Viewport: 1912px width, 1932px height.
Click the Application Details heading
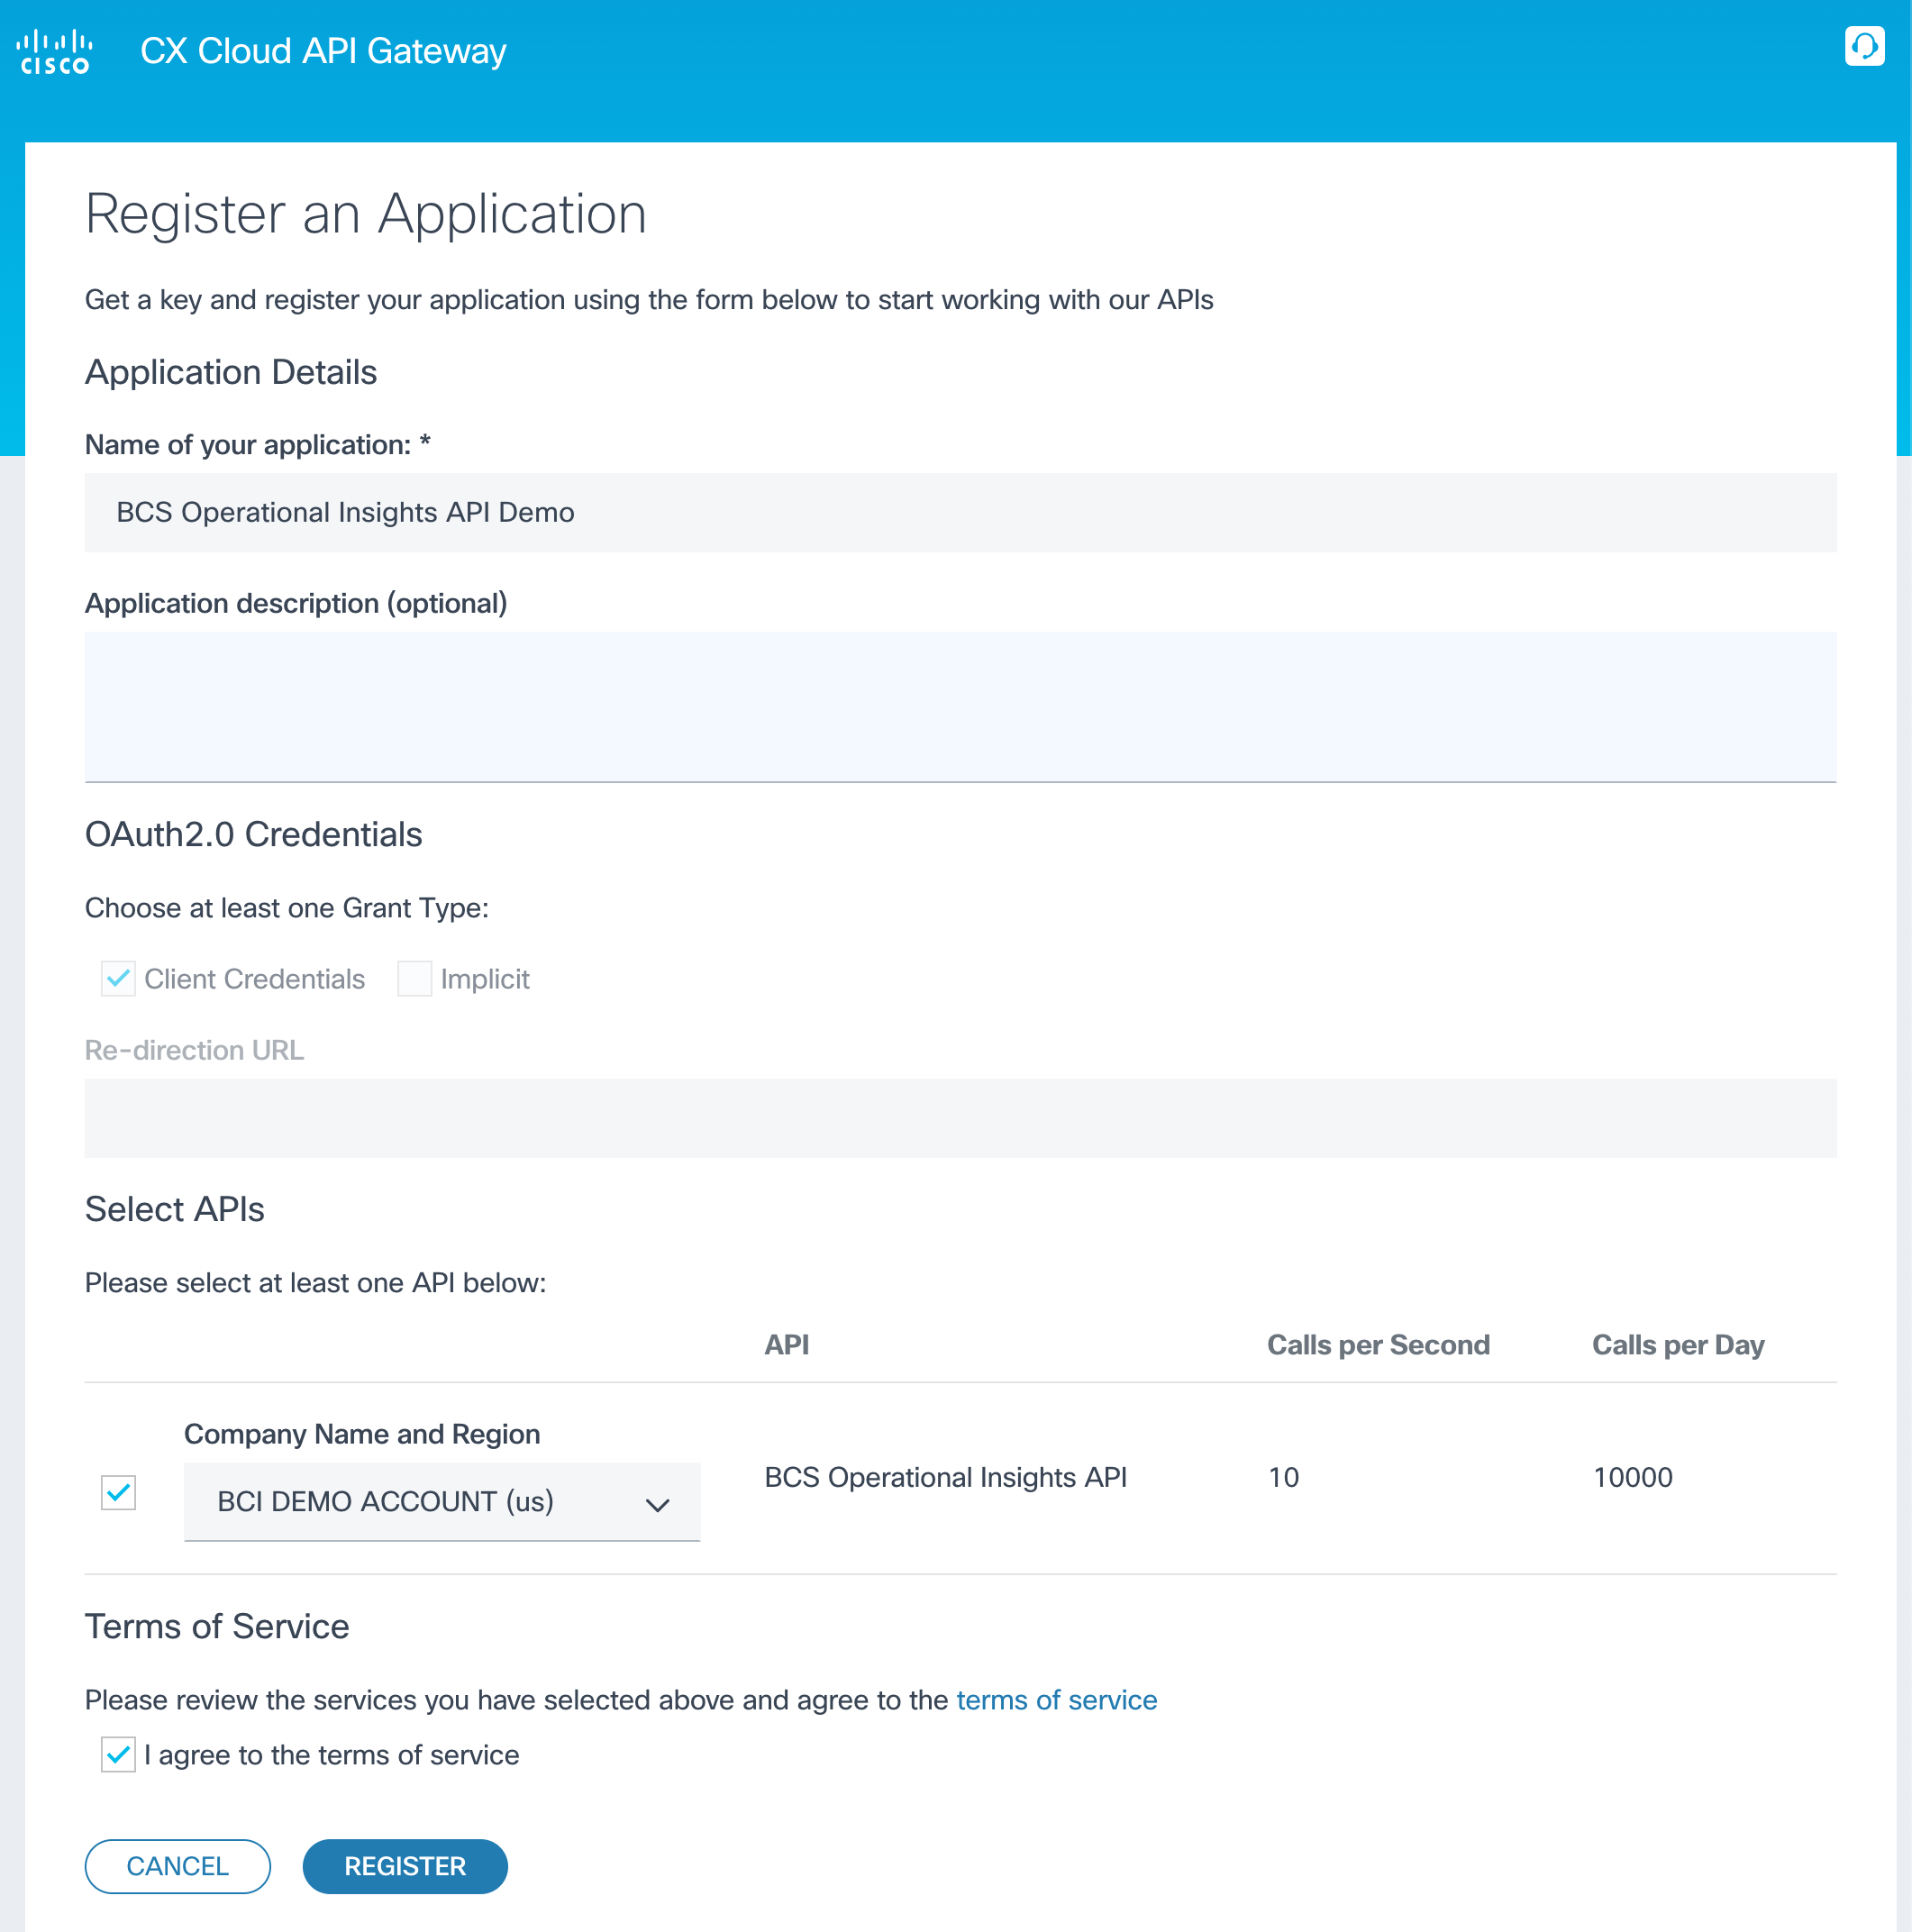point(231,372)
